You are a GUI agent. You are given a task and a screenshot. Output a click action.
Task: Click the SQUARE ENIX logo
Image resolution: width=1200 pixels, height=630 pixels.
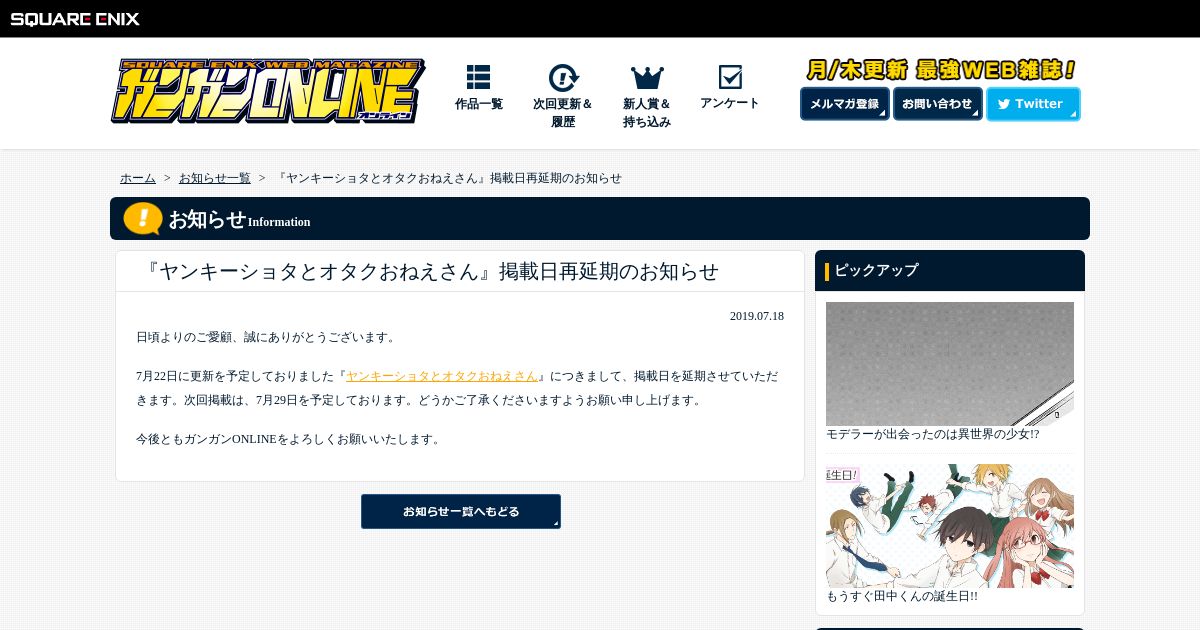click(x=75, y=18)
